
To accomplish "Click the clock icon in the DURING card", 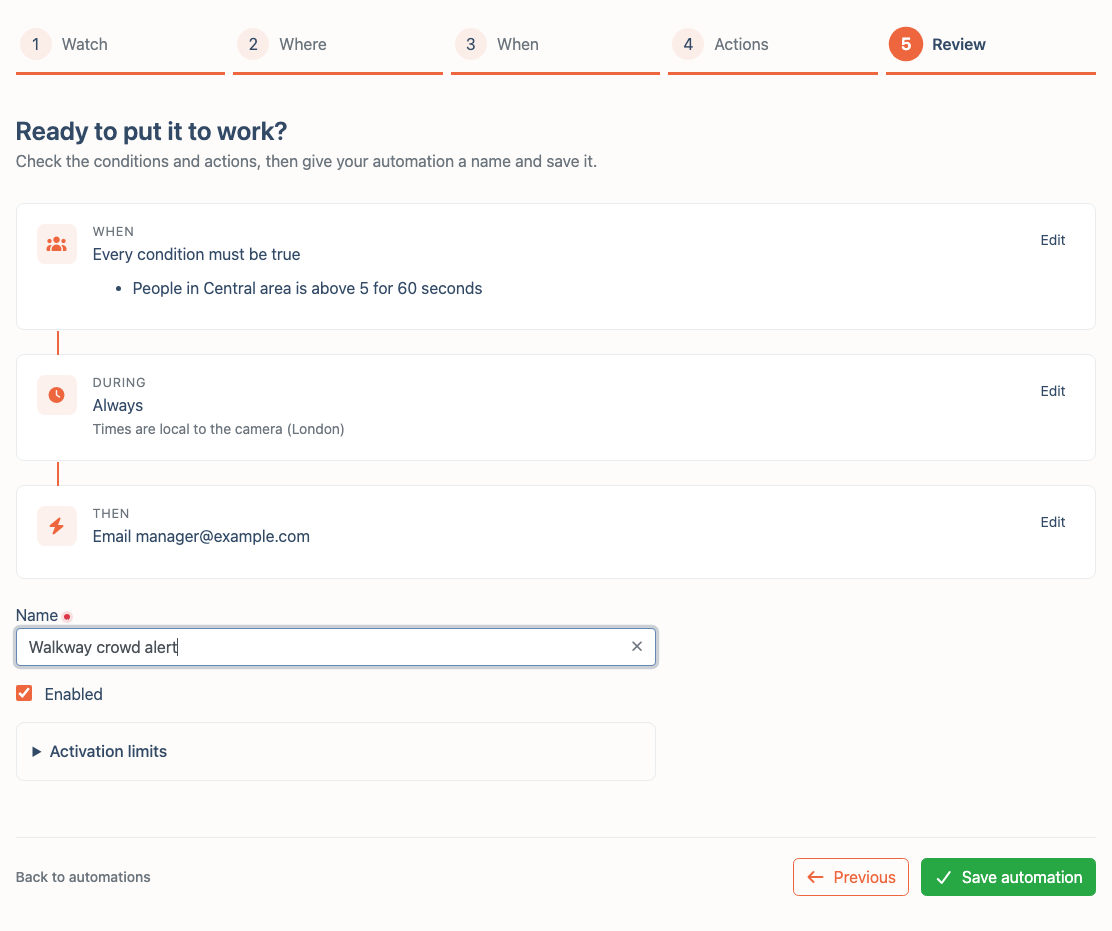I will [57, 395].
